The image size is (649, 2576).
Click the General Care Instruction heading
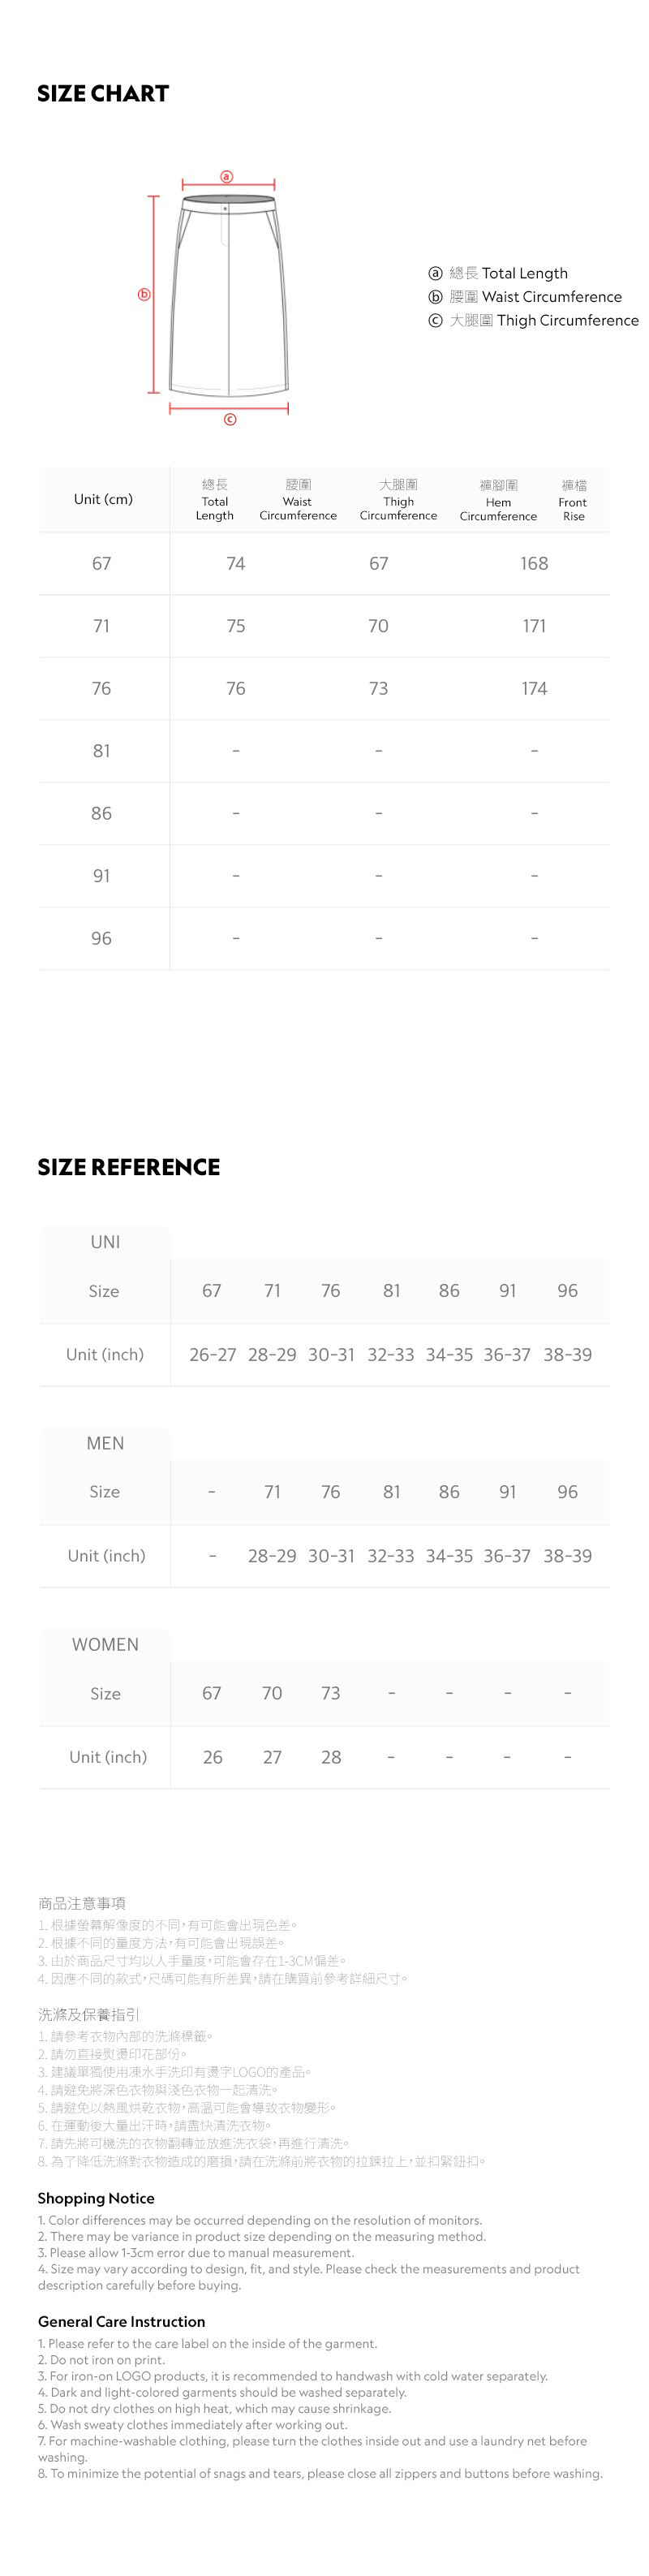[x=121, y=2321]
